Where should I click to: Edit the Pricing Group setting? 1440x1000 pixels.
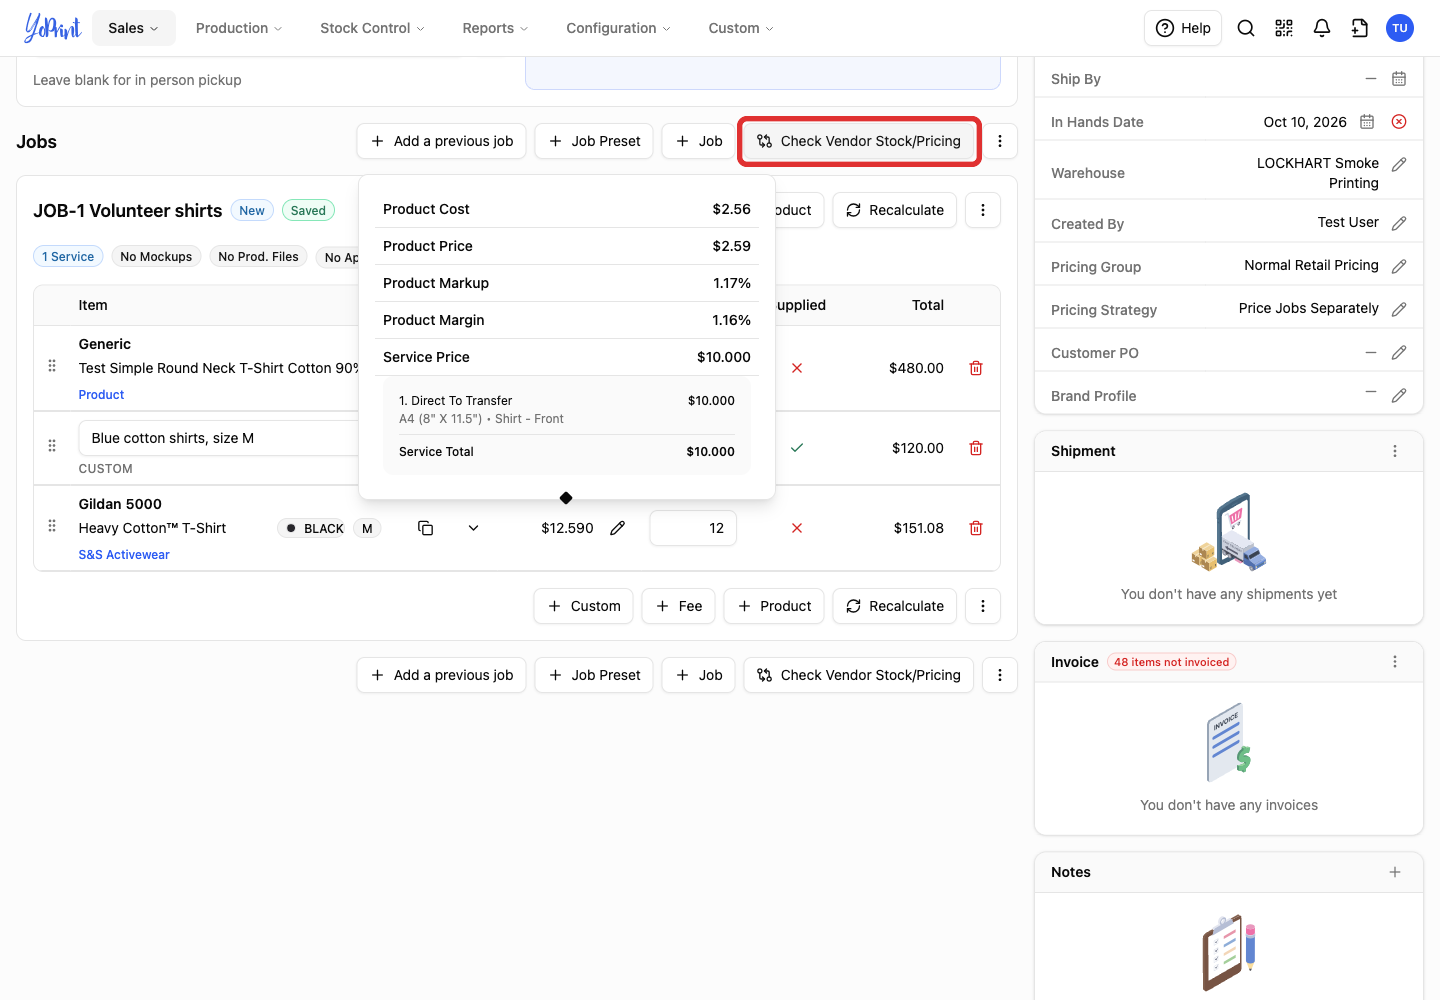coord(1399,266)
